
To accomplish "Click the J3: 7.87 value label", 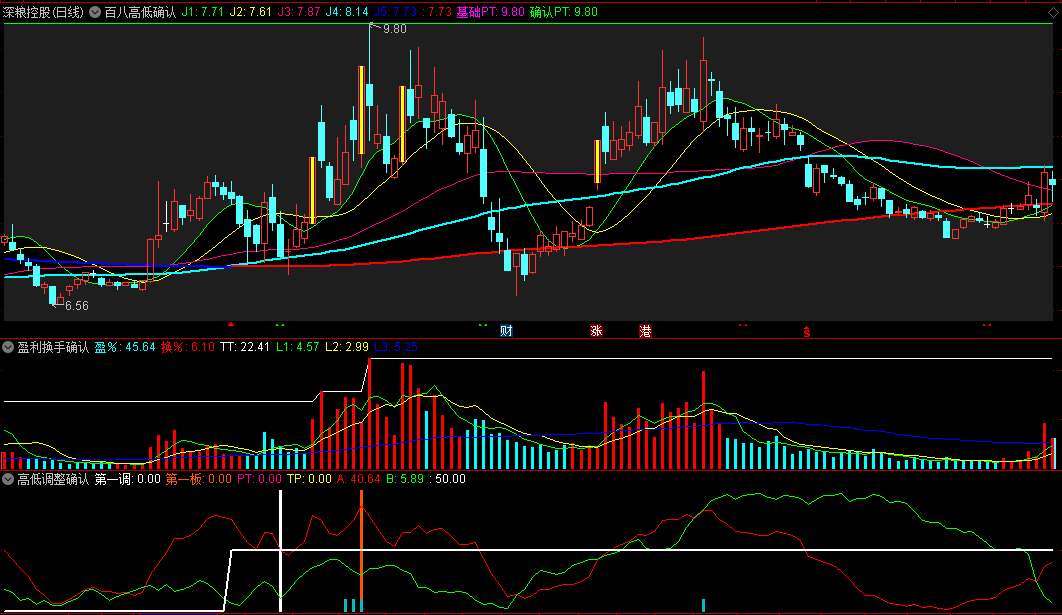I will [298, 12].
